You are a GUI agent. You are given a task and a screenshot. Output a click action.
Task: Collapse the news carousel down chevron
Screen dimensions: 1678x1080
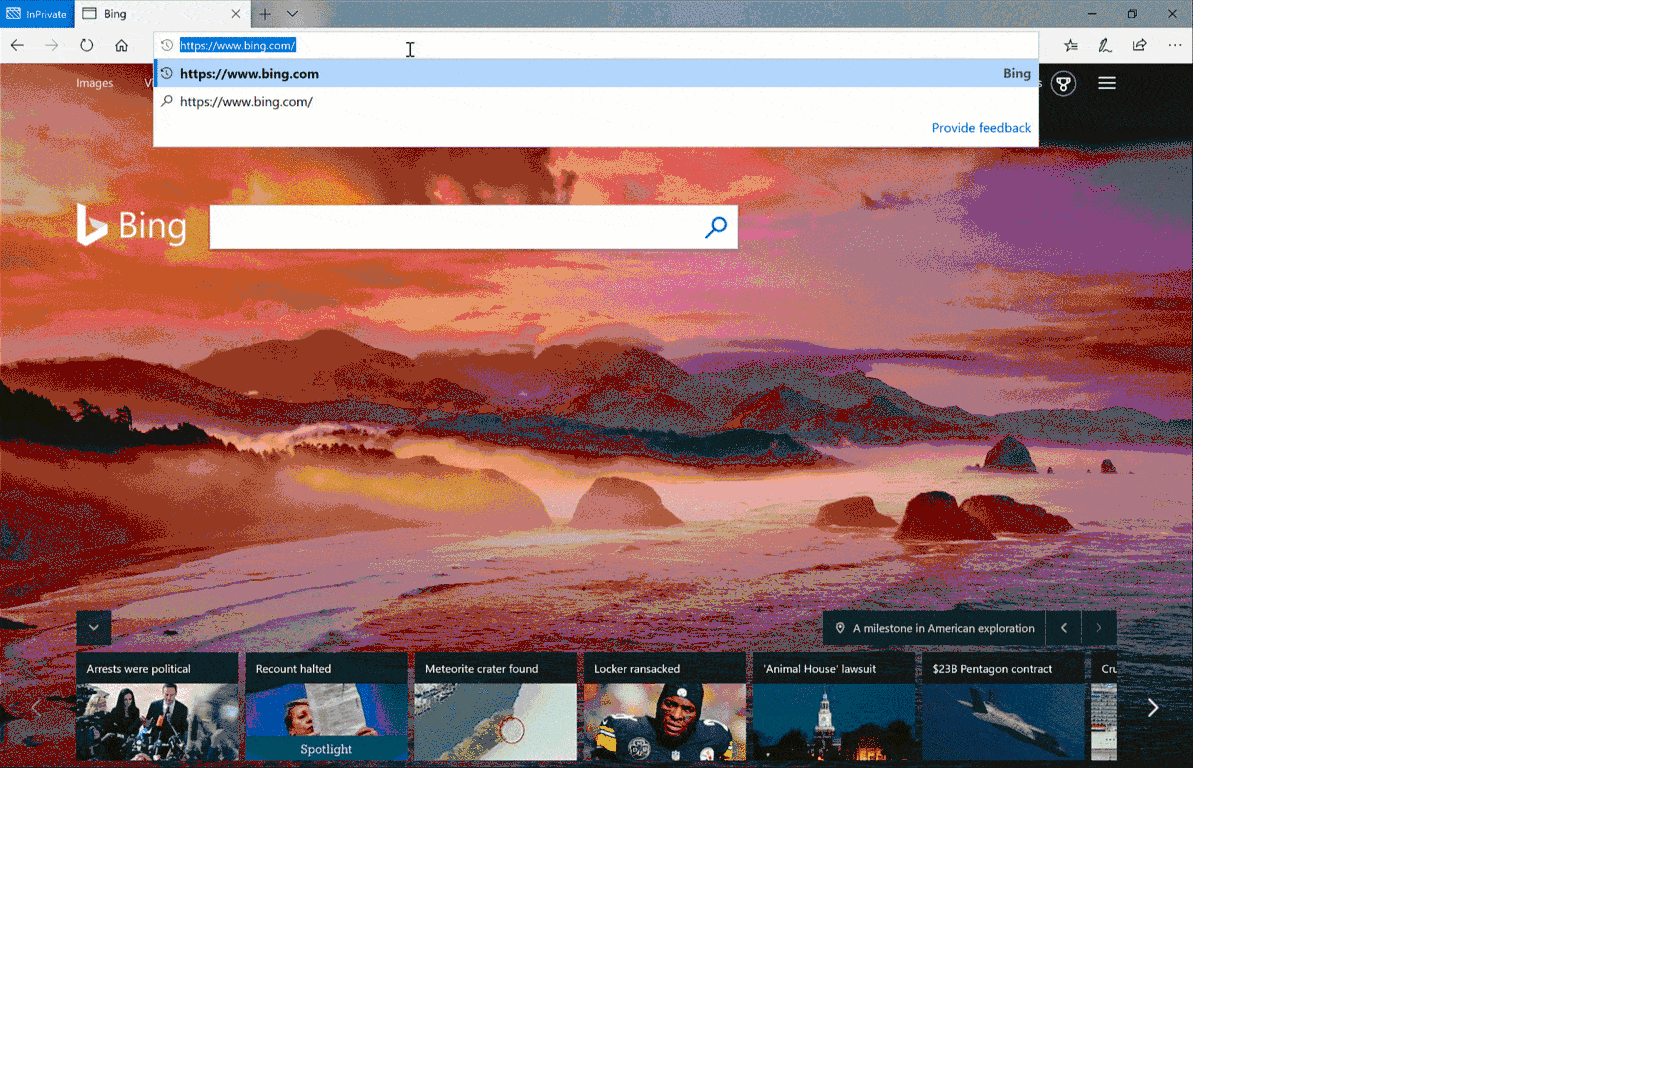pyautogui.click(x=93, y=628)
